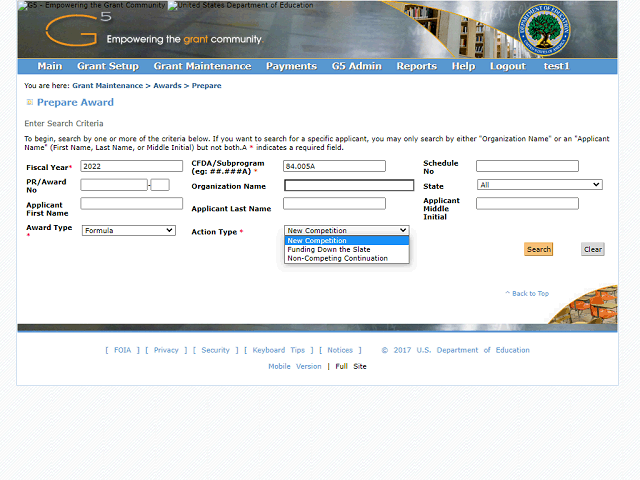Click the Department of Education seal logo
The image size is (640, 480).
click(544, 31)
